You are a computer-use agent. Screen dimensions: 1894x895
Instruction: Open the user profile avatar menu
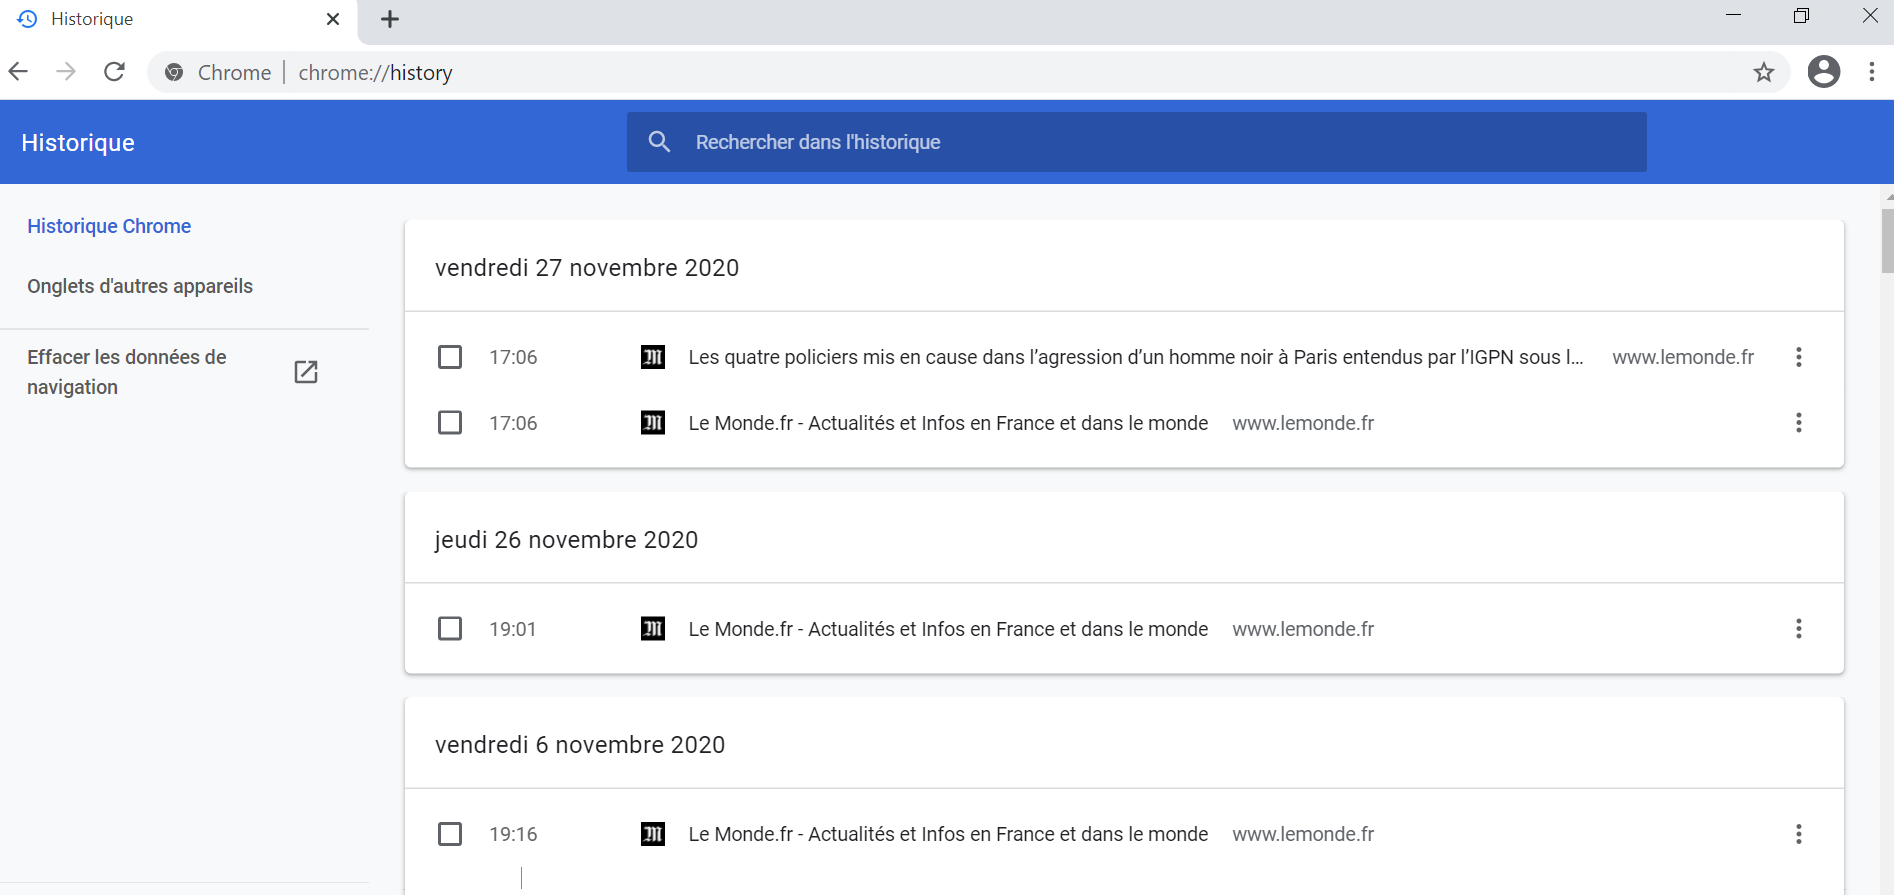pyautogui.click(x=1824, y=72)
